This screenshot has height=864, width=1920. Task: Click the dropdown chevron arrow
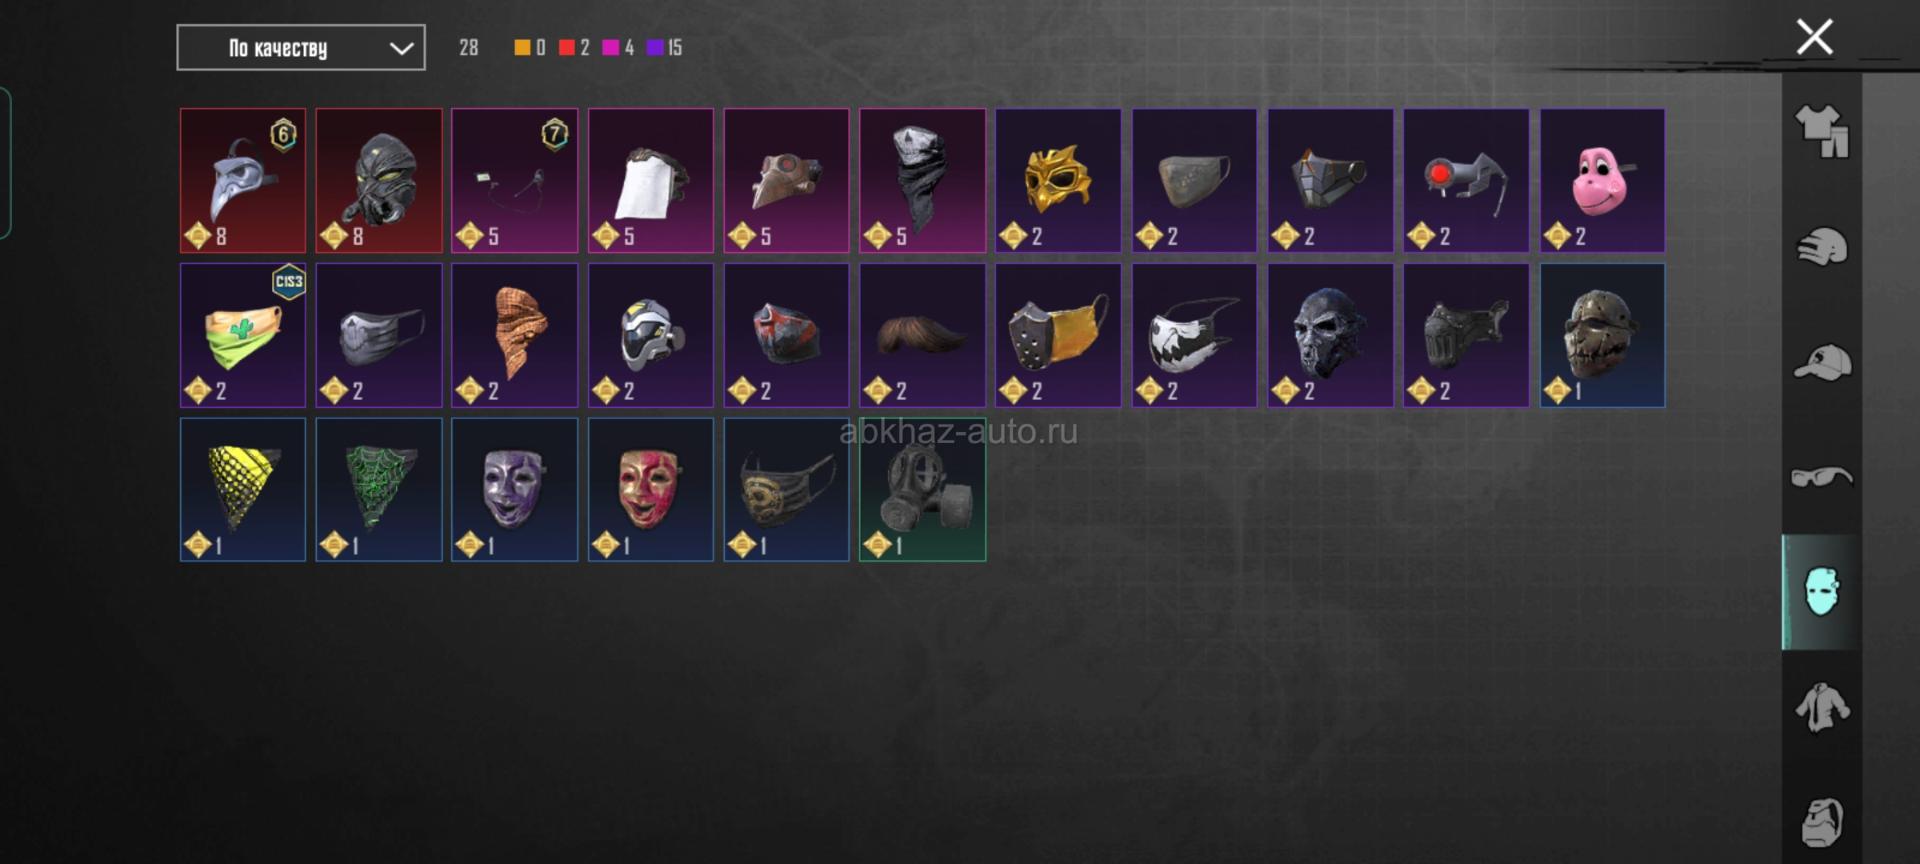pos(401,48)
